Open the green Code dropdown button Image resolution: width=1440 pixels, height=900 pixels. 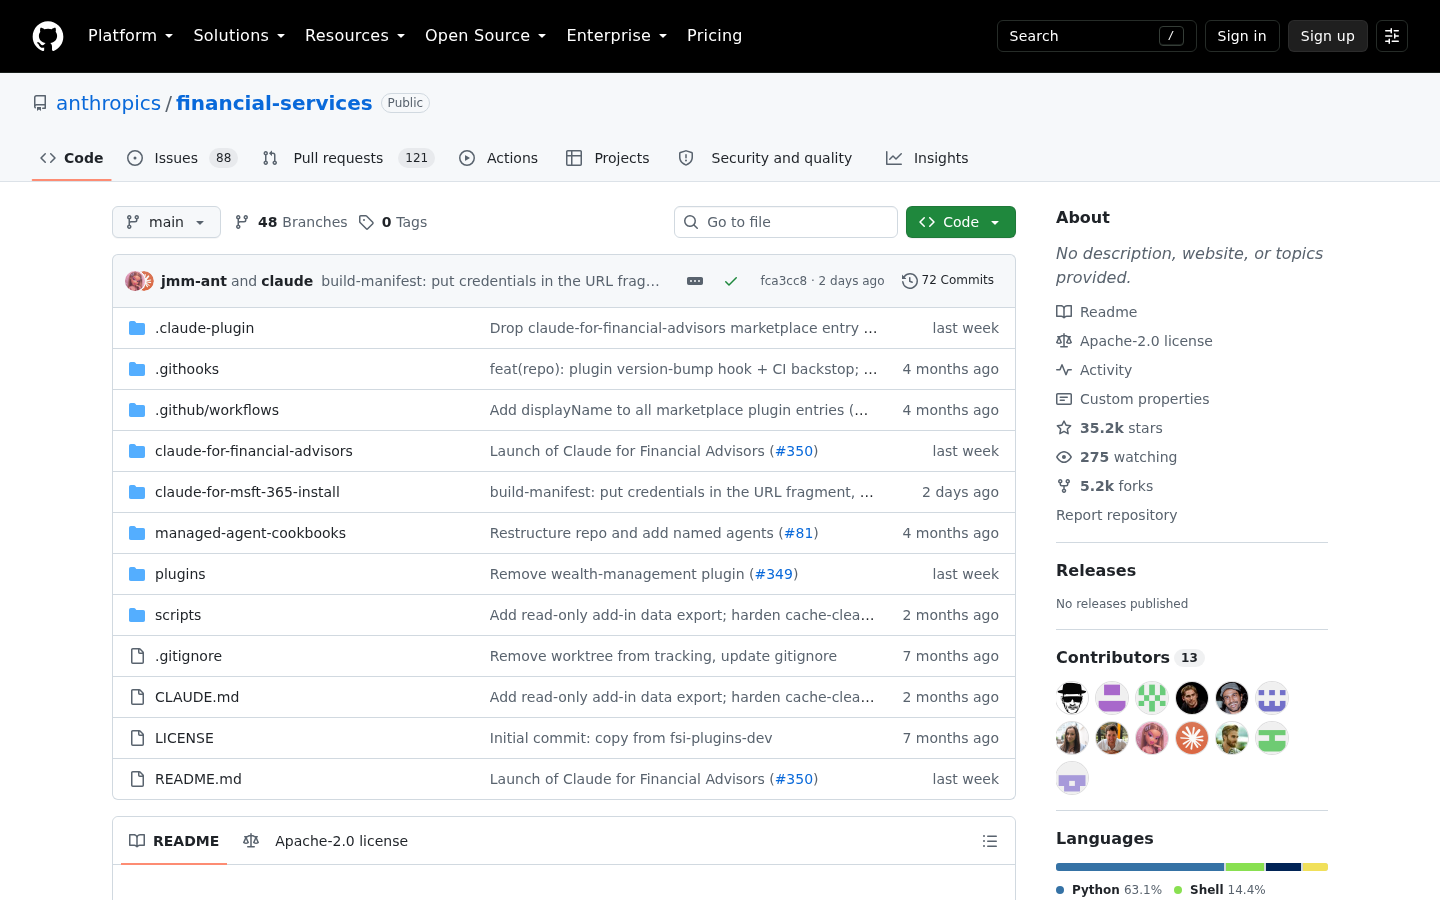pos(961,222)
